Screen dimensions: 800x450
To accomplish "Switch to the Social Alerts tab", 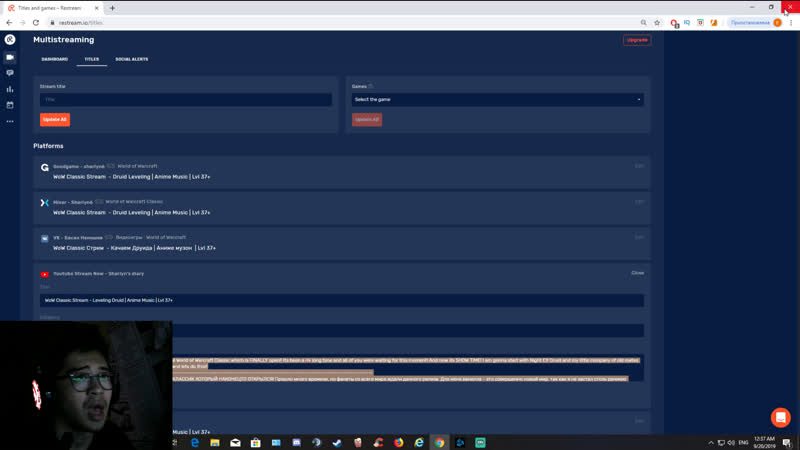I will (131, 59).
